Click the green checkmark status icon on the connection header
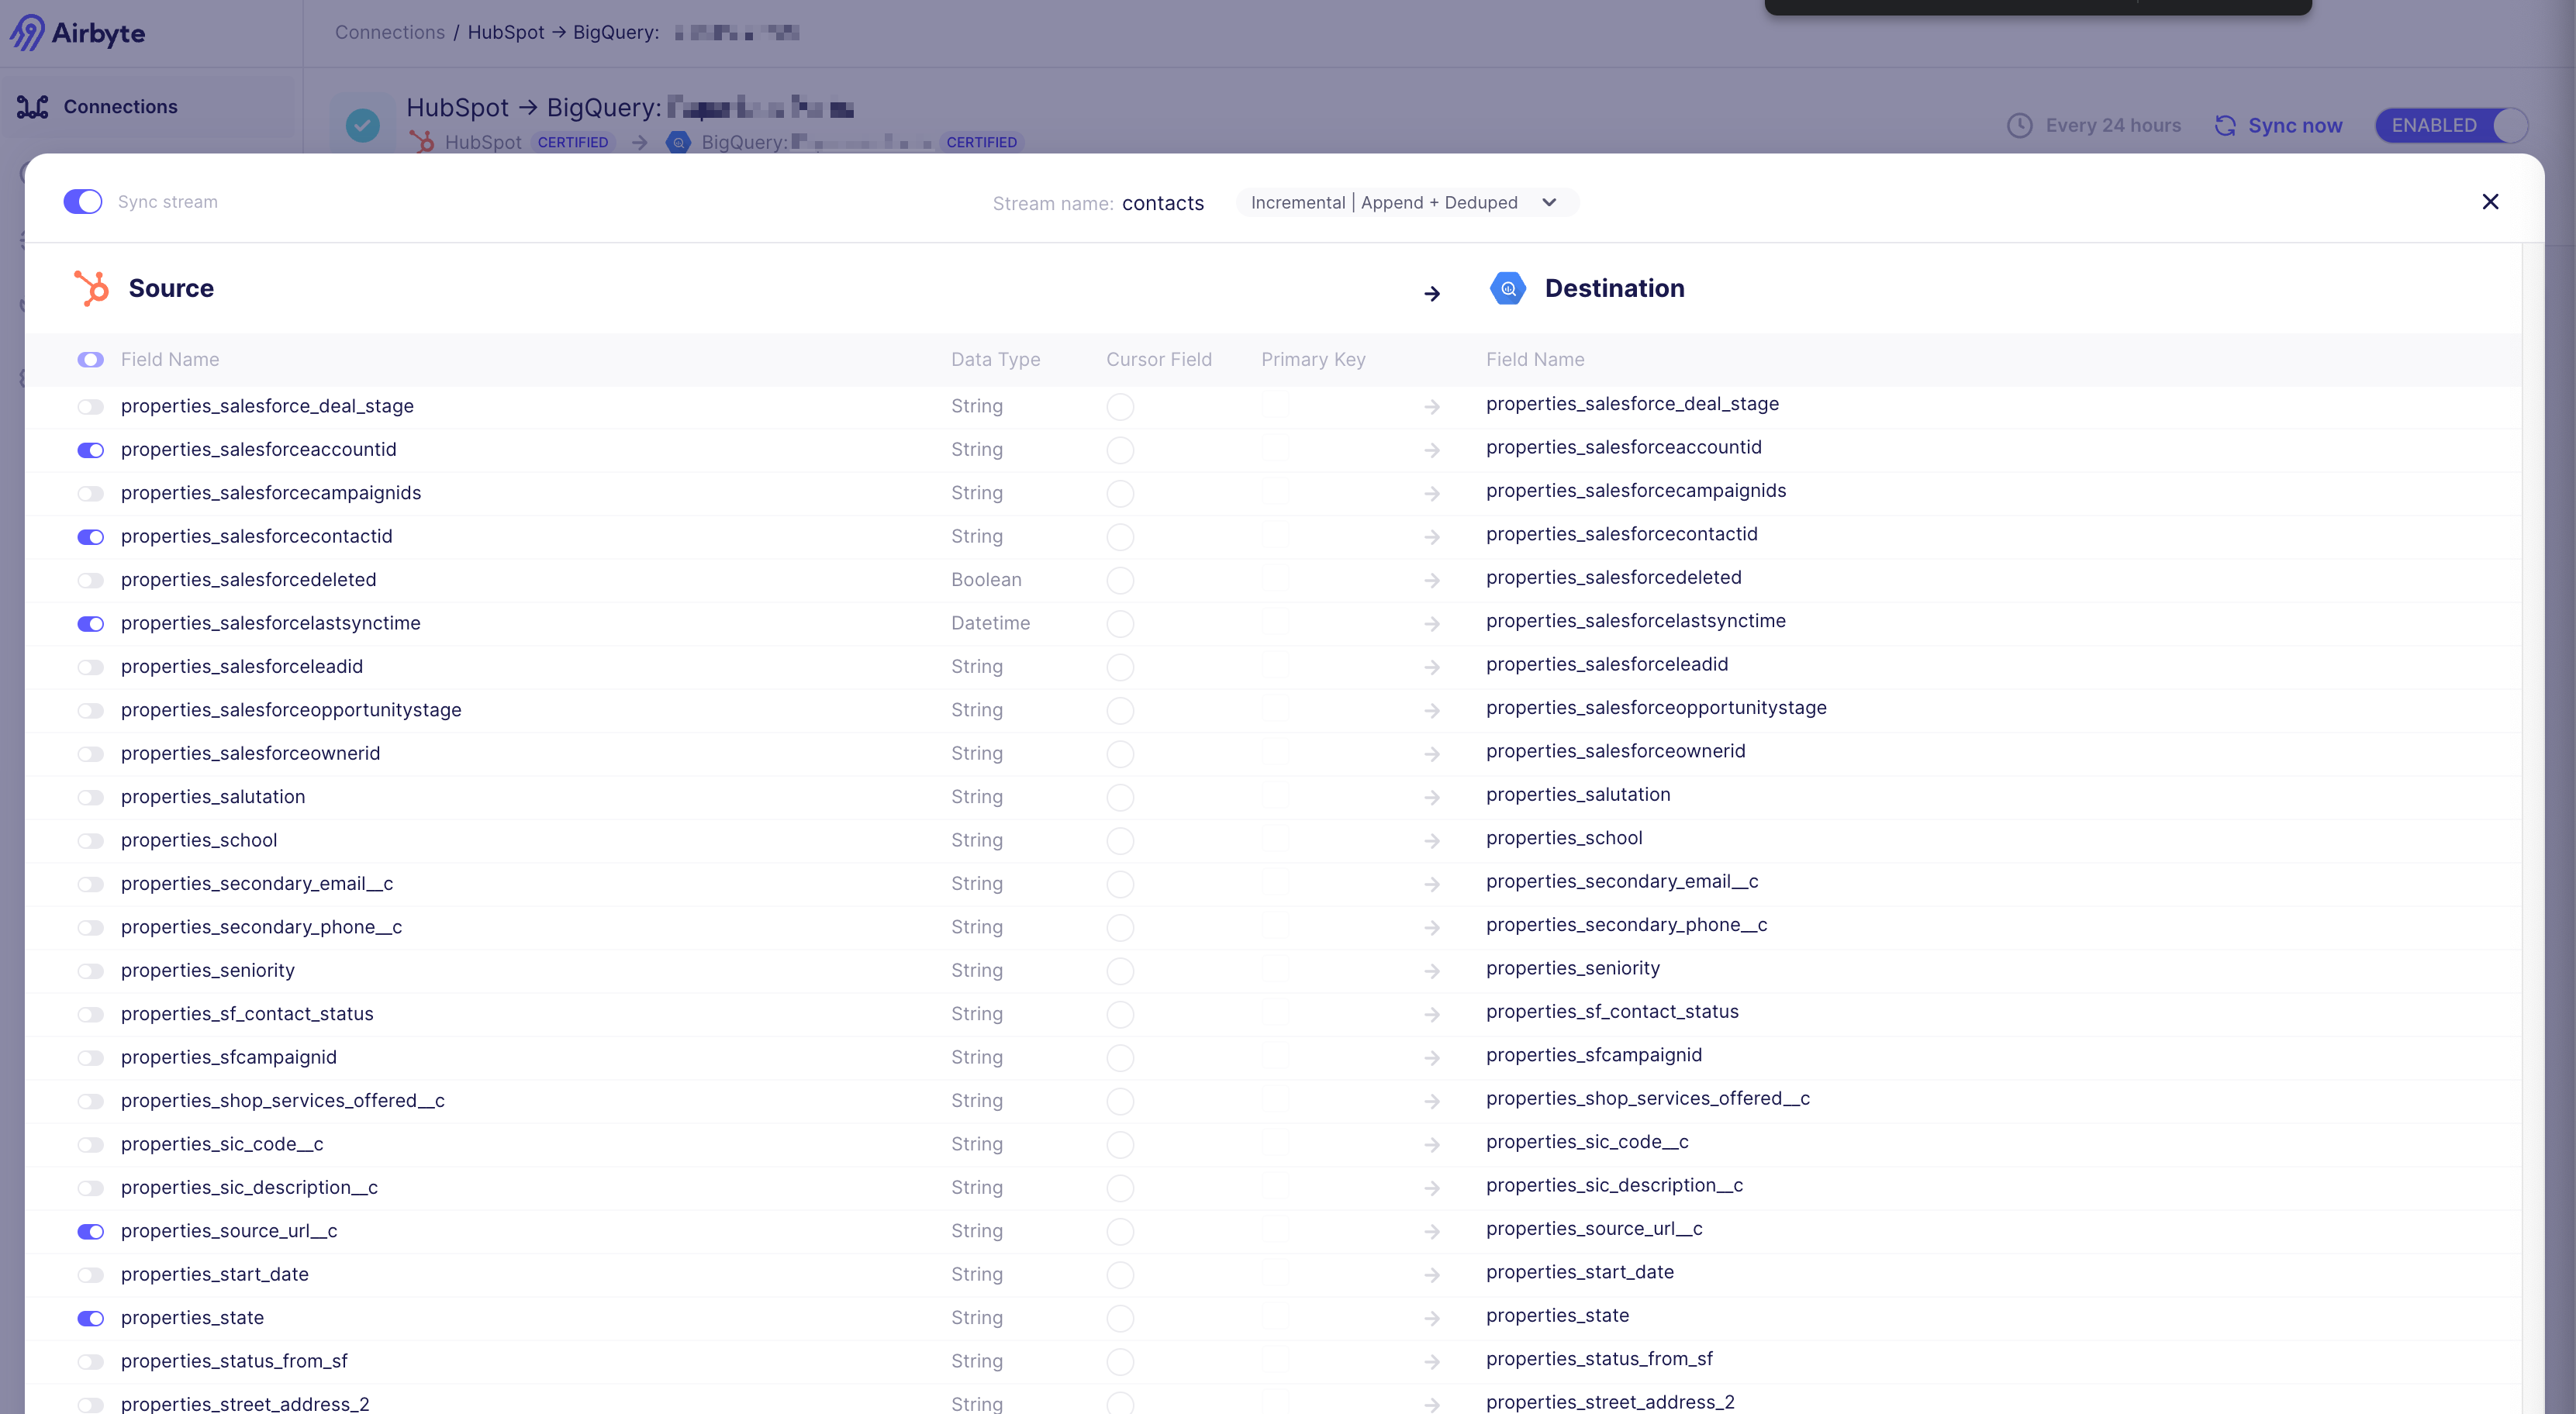2576x1414 pixels. click(x=362, y=124)
